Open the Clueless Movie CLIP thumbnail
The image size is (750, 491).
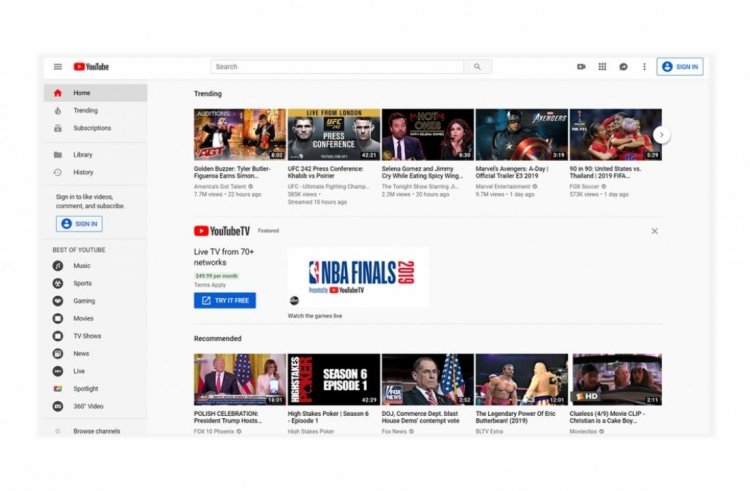click(x=616, y=379)
